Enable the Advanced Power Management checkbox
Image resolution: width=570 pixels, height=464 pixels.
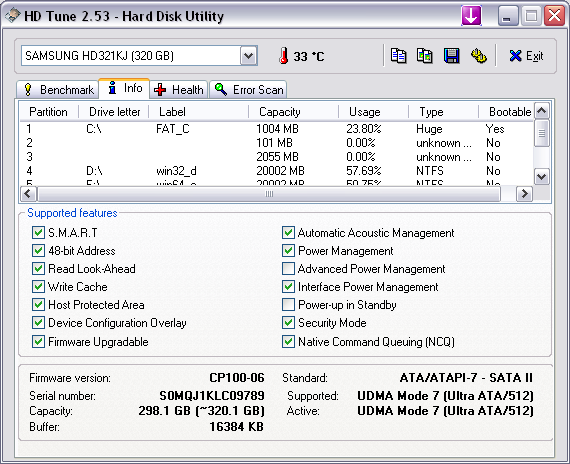click(288, 268)
